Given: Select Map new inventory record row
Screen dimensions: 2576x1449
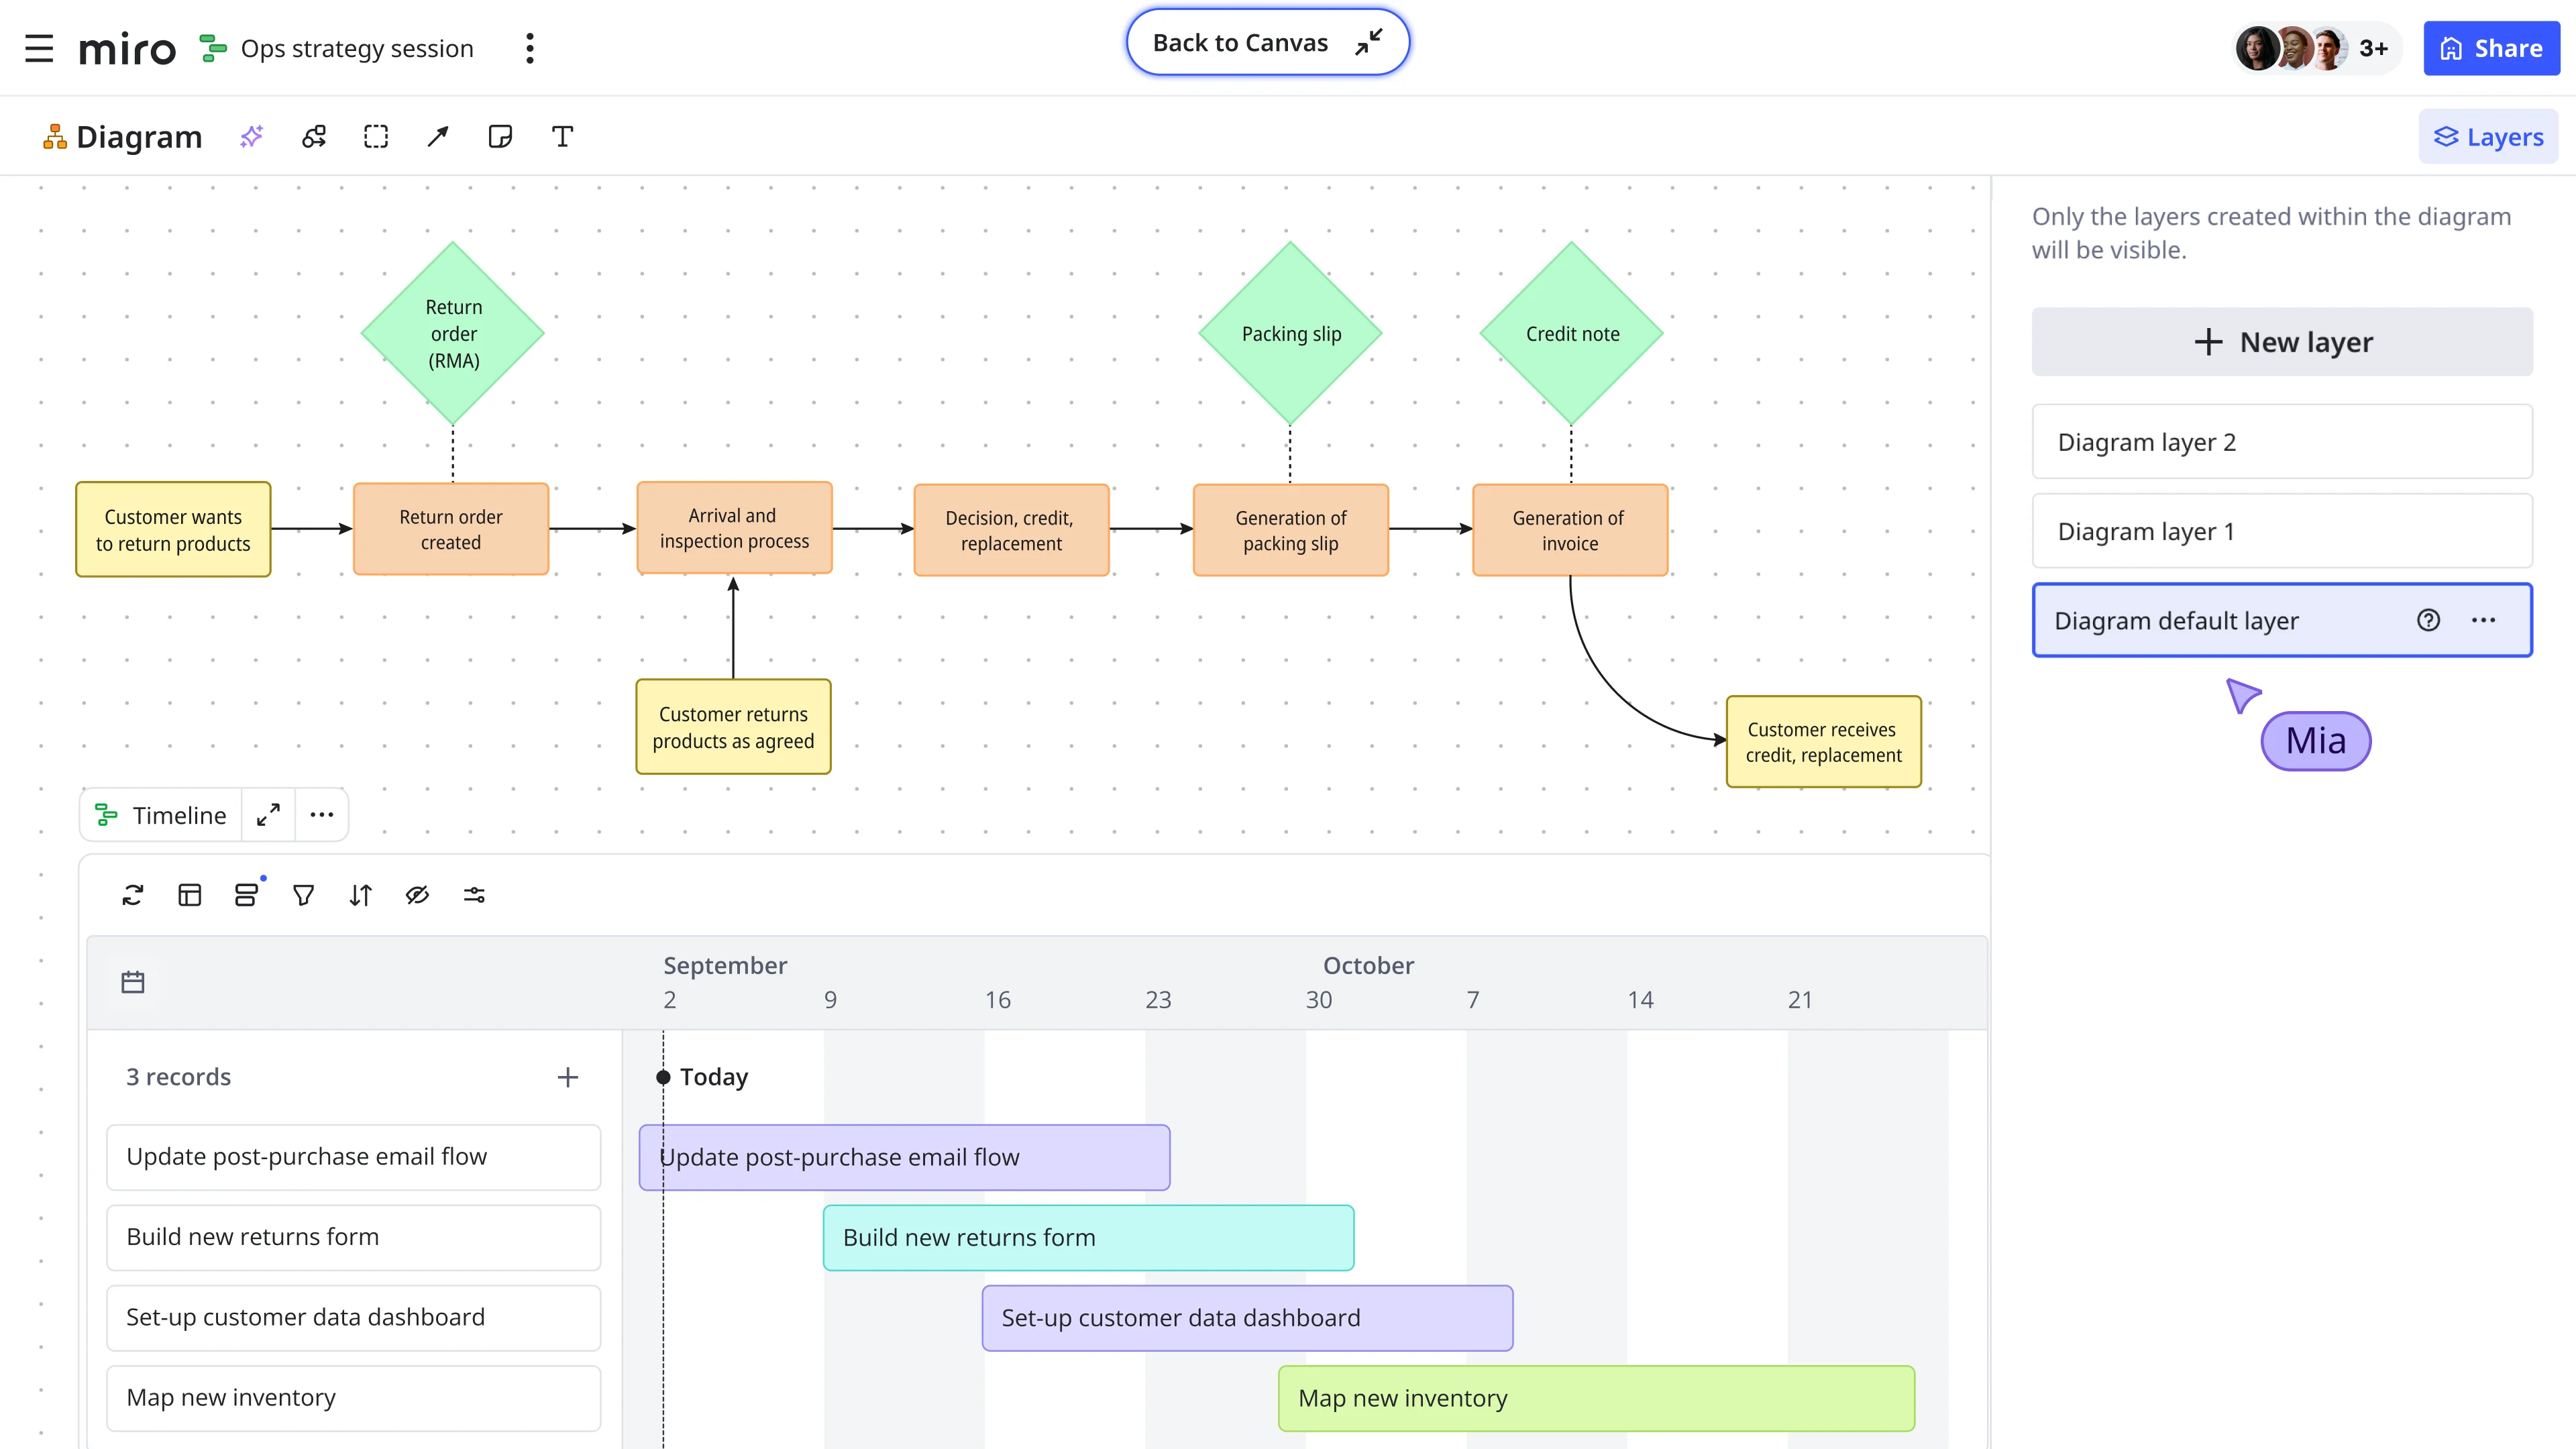Looking at the screenshot, I should (354, 1398).
